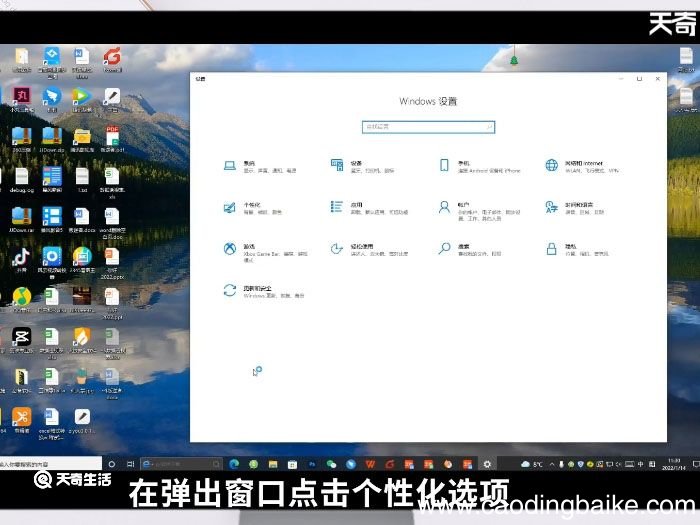This screenshot has width=700, height=525.
Task: Select the PDF document on desktop
Action: pyautogui.click(x=112, y=139)
